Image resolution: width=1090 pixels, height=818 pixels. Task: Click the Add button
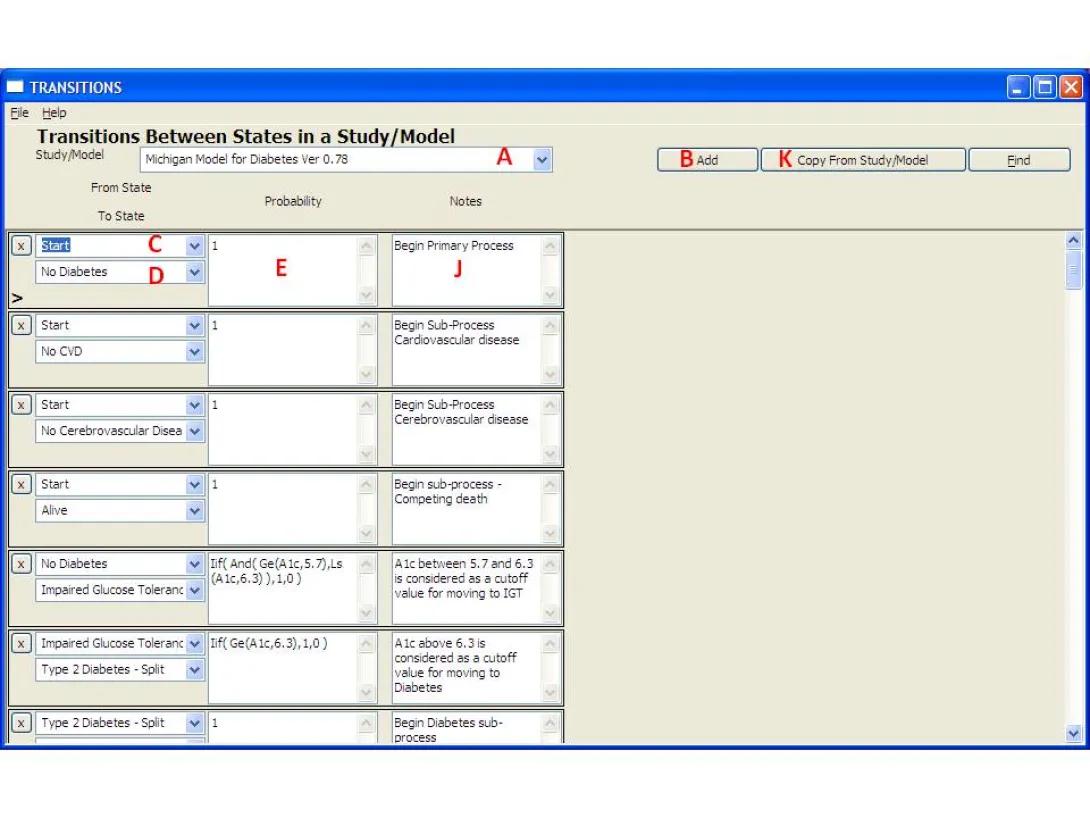[x=707, y=160]
